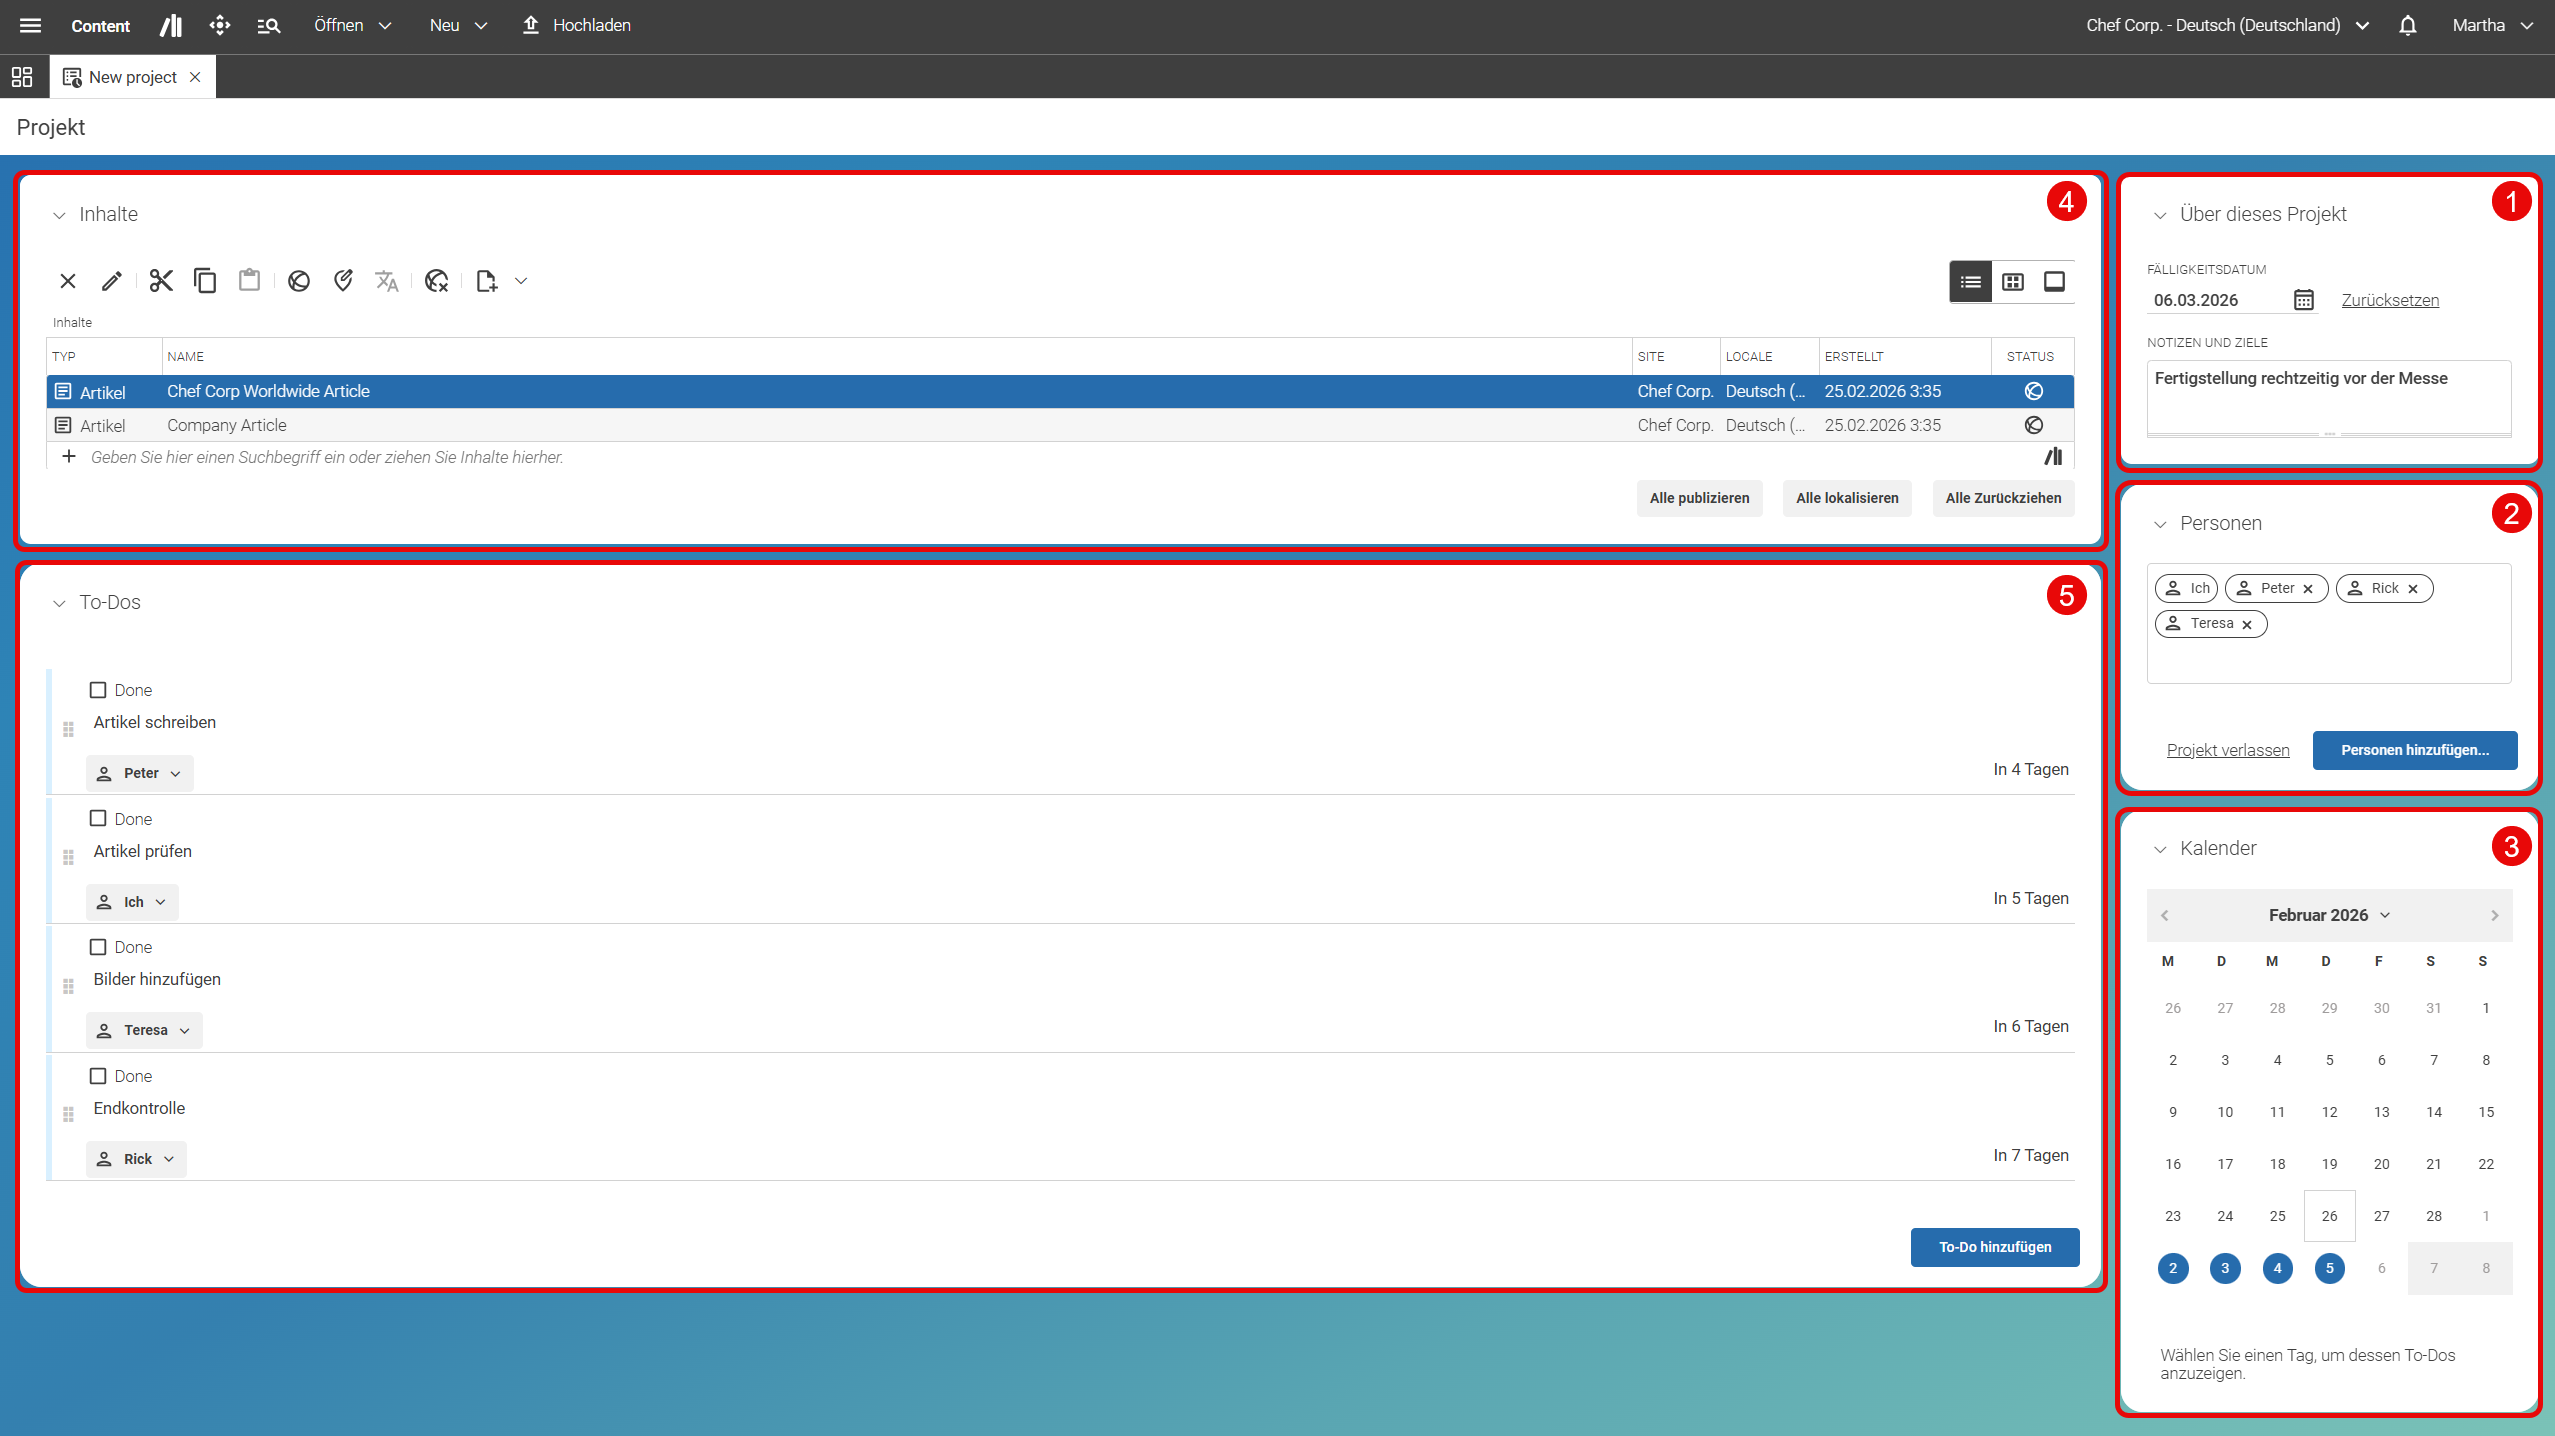This screenshot has width=2555, height=1436.
Task: Open Rick assignee dropdown
Action: (136, 1159)
